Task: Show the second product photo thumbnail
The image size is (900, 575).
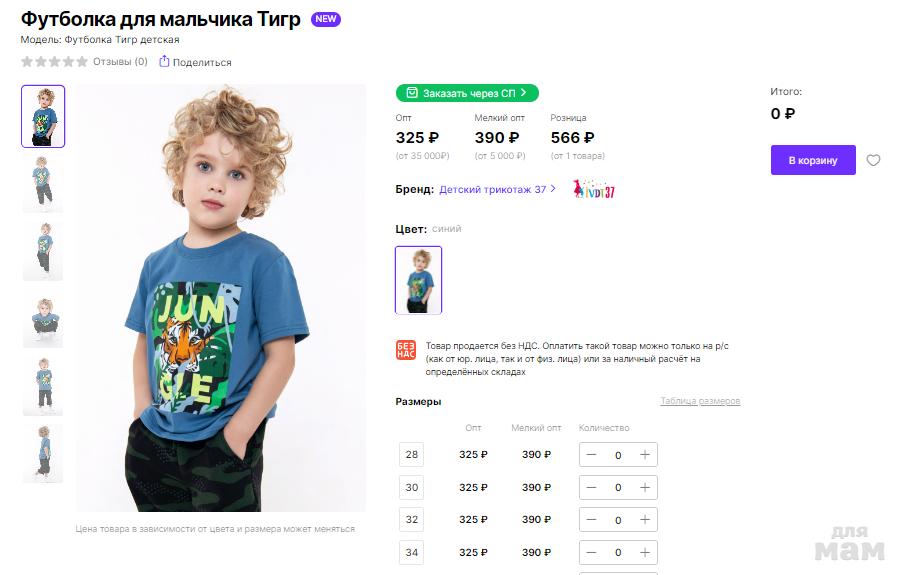Action: click(x=43, y=183)
